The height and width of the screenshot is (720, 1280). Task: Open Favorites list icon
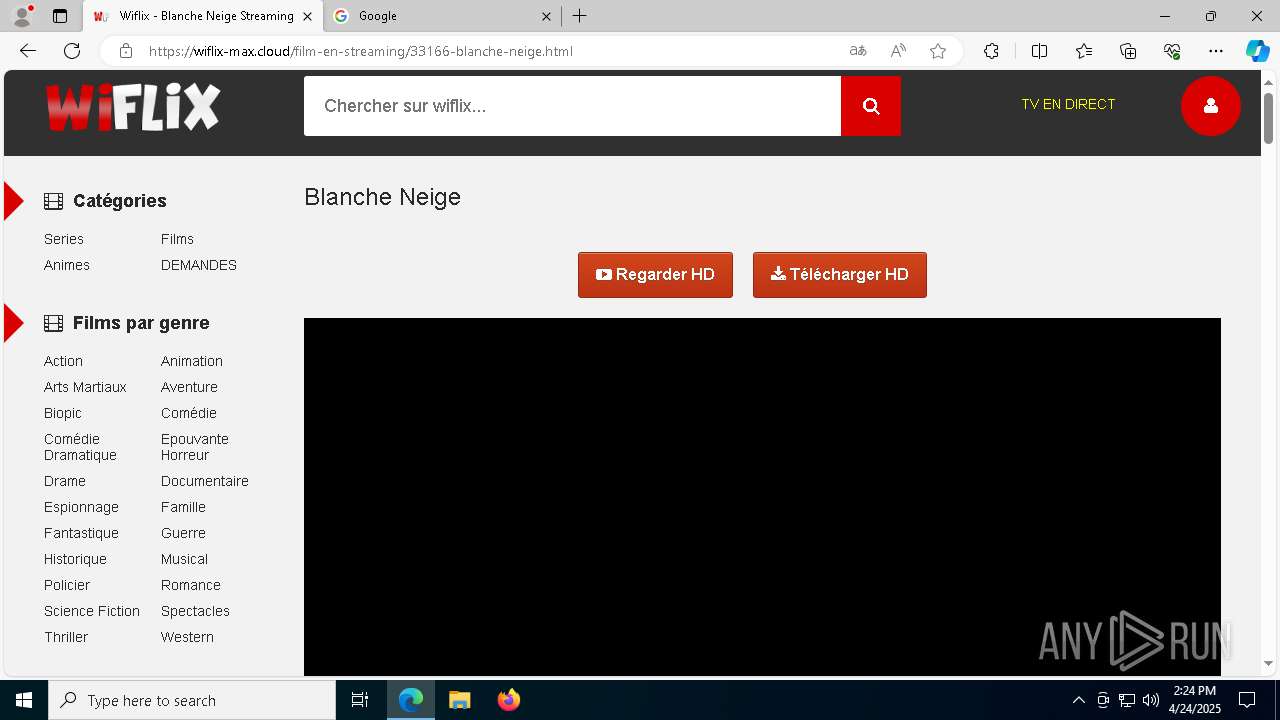click(1084, 51)
